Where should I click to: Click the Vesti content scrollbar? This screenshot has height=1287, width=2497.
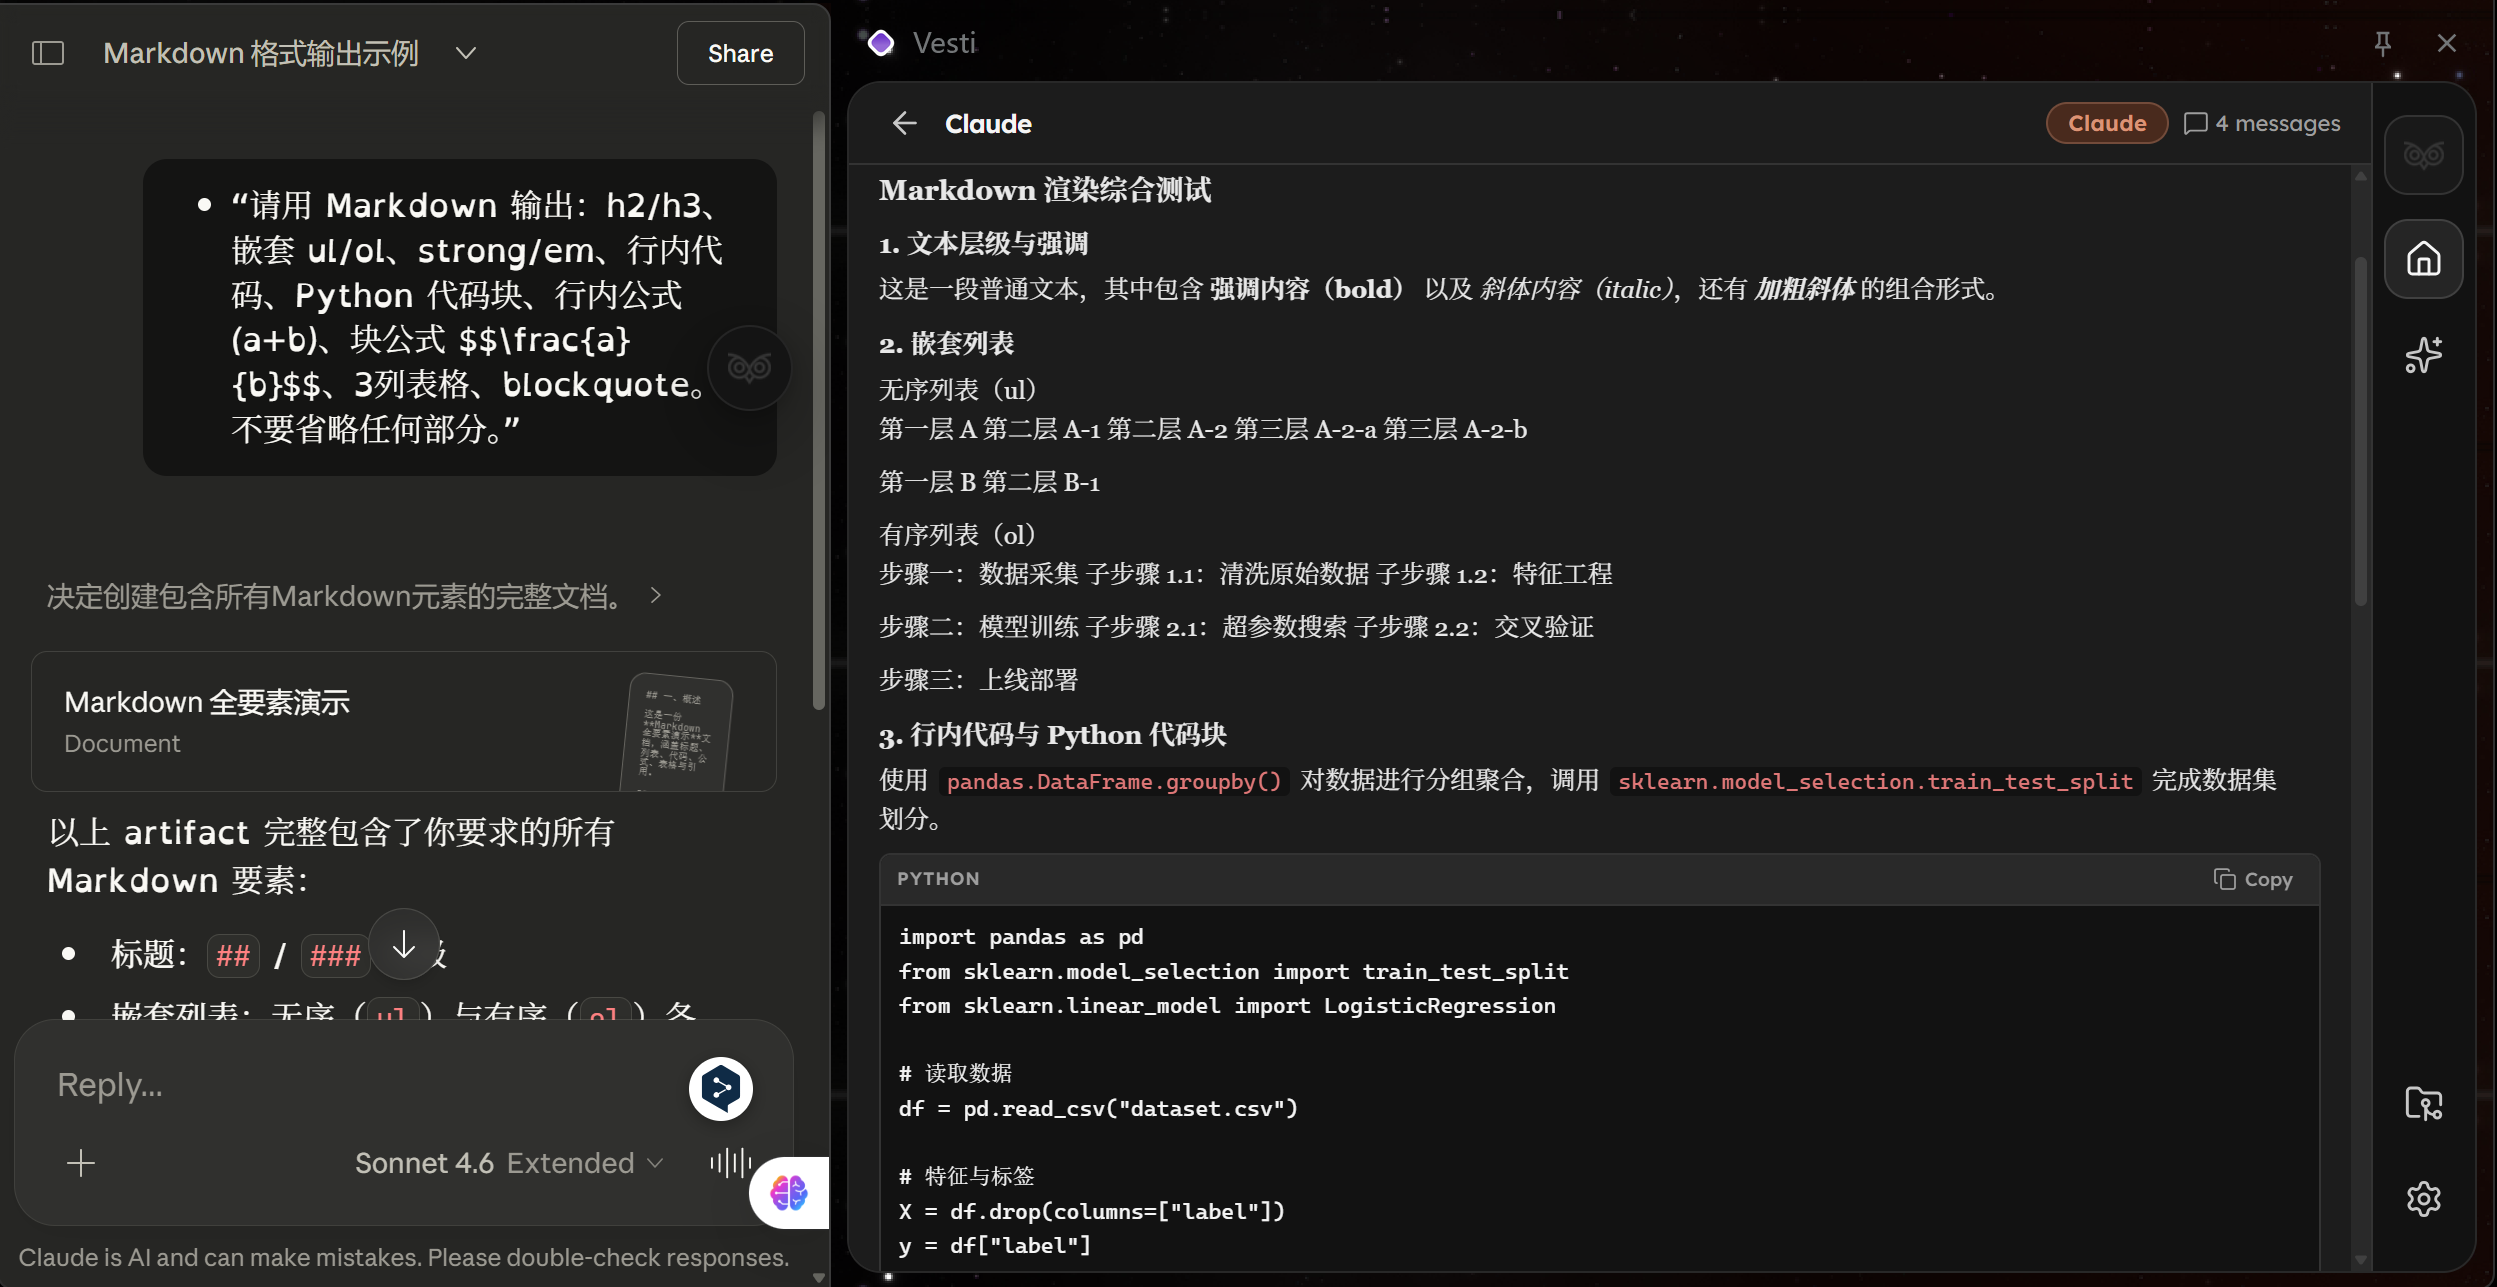click(2361, 432)
